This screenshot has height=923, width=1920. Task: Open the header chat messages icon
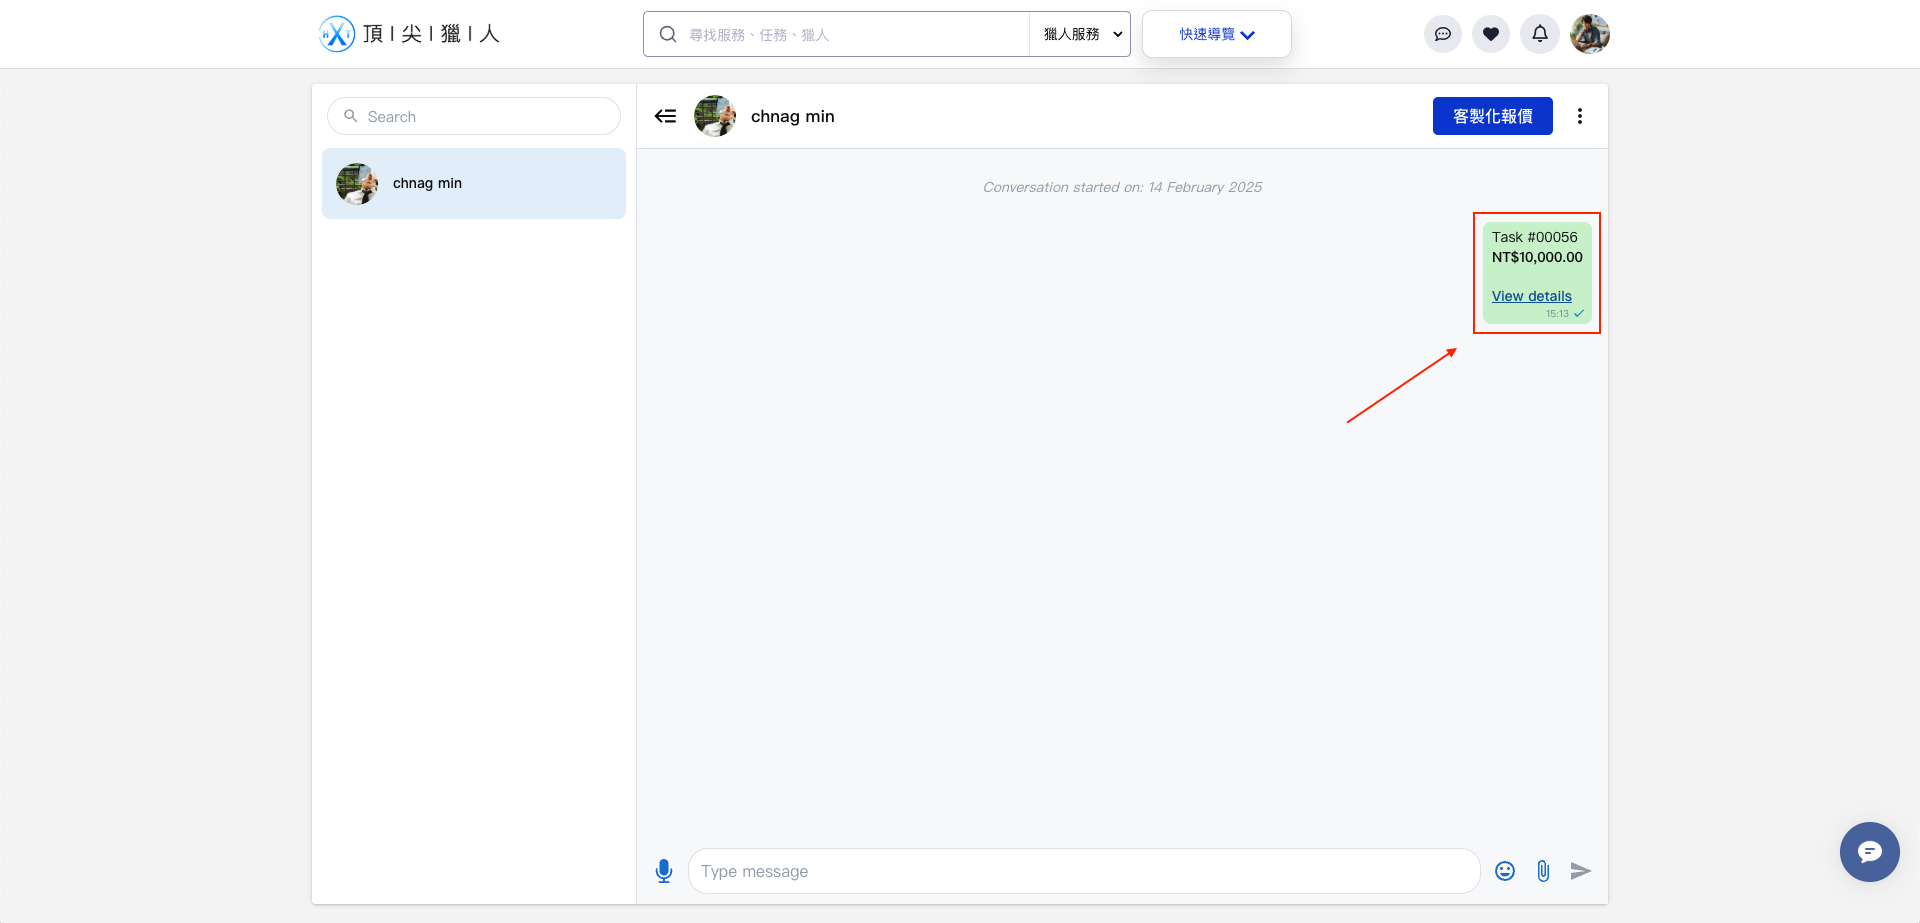[x=1442, y=34]
